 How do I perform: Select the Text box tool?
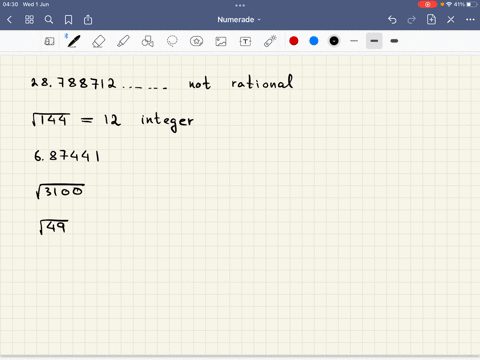coord(245,41)
